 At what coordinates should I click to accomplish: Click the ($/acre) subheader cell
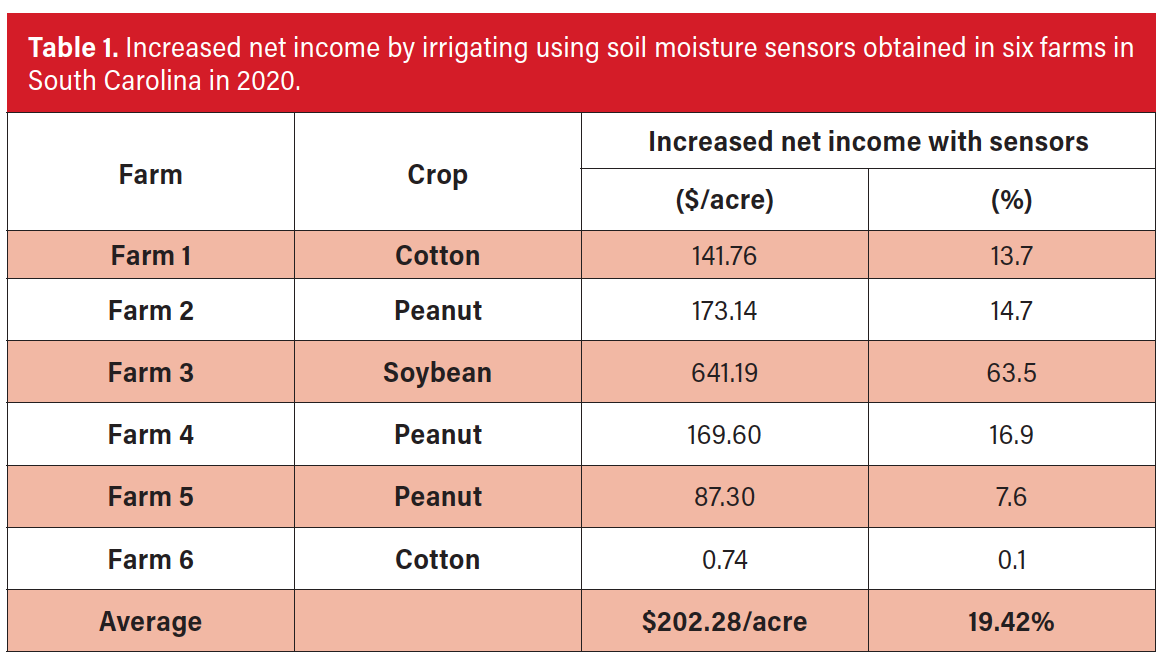724,200
